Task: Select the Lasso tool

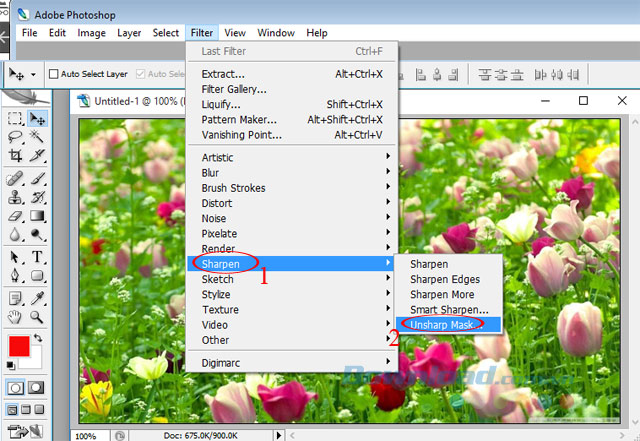Action: [15, 137]
